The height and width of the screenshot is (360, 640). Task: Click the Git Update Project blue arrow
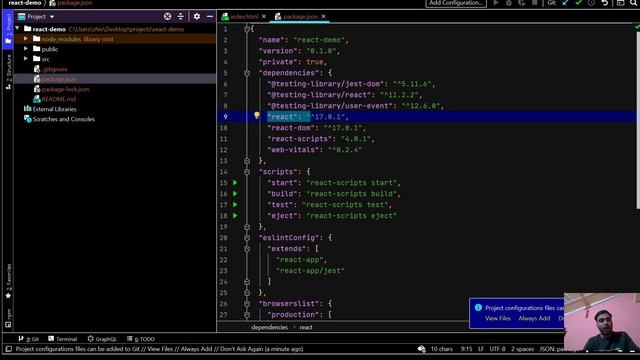point(565,3)
